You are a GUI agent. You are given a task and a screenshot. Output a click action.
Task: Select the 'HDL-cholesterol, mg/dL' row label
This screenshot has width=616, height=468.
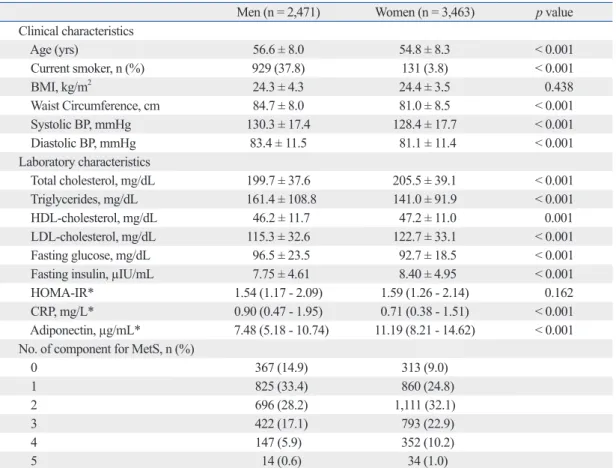click(x=94, y=218)
